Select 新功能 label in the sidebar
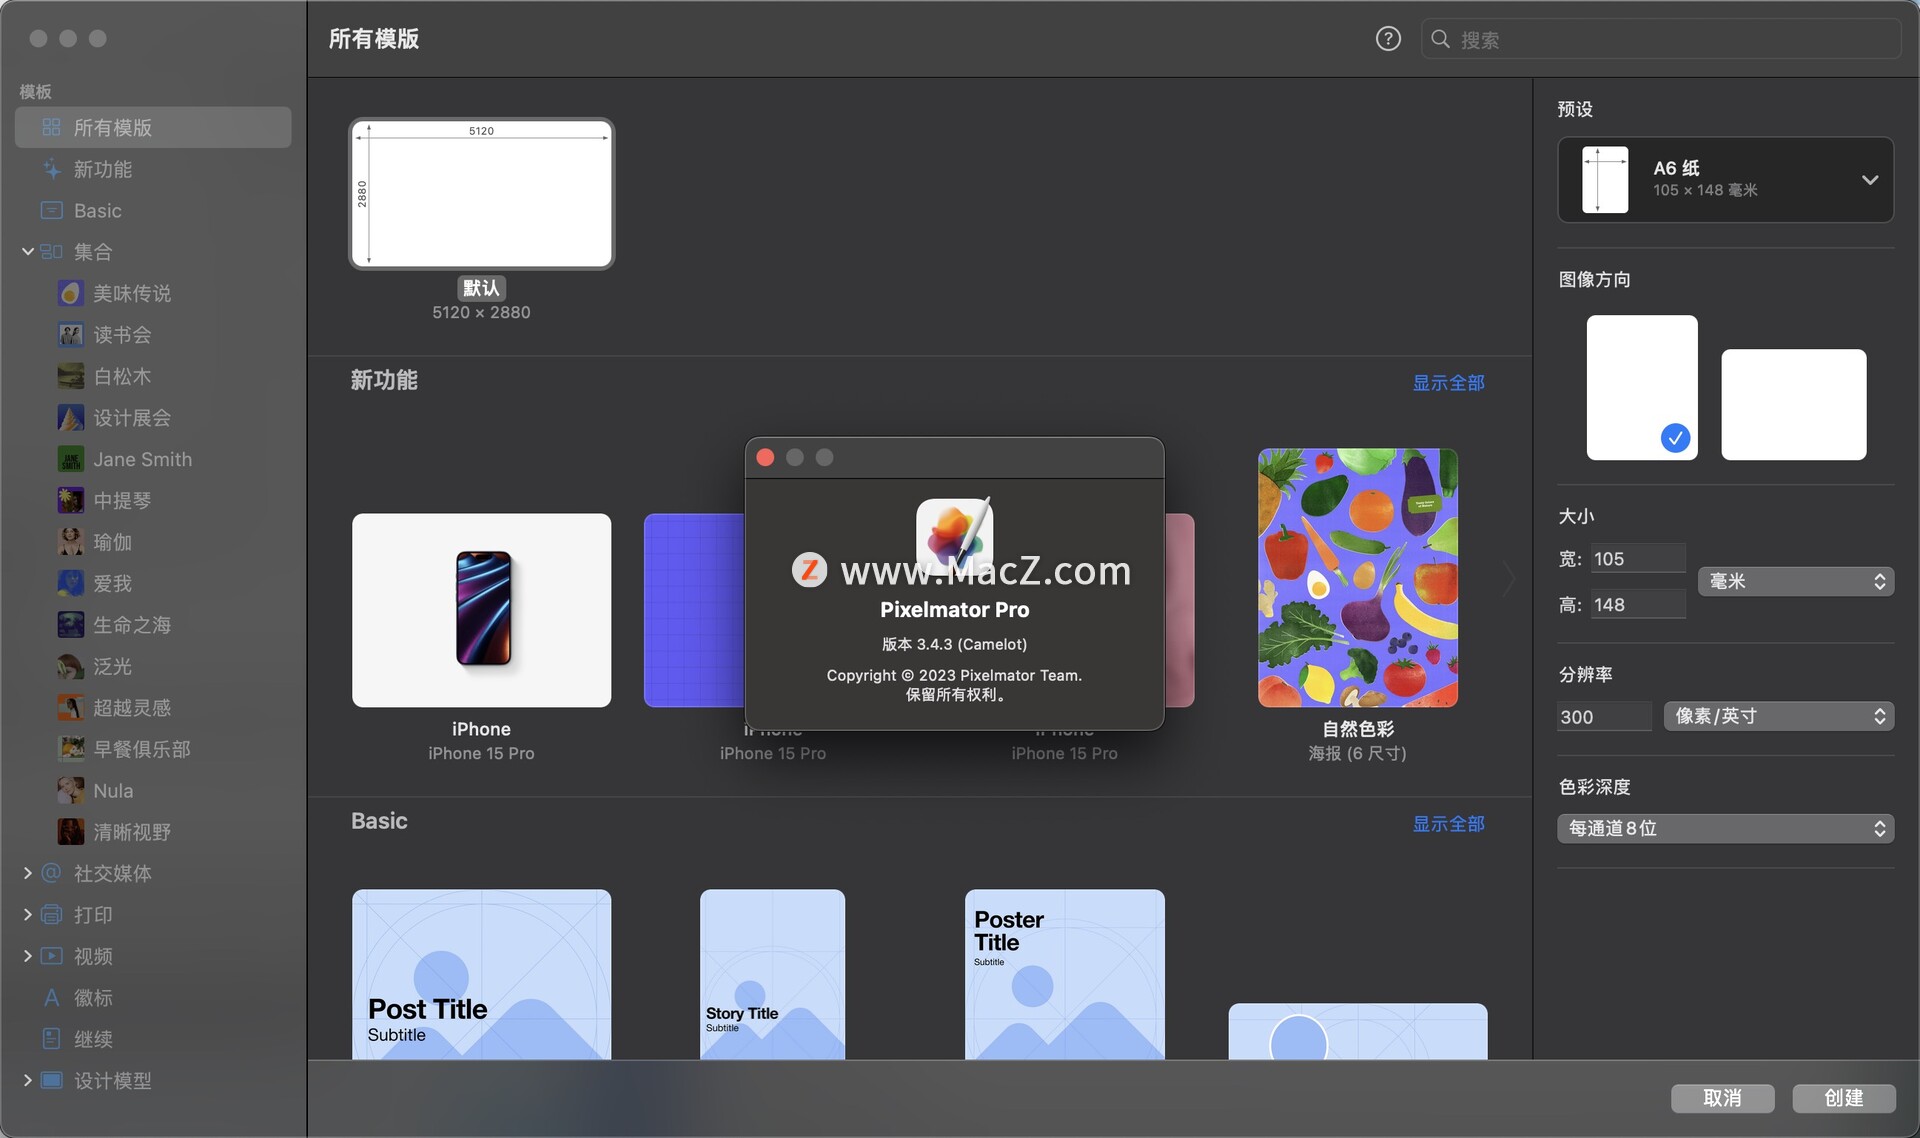1920x1138 pixels. click(103, 169)
